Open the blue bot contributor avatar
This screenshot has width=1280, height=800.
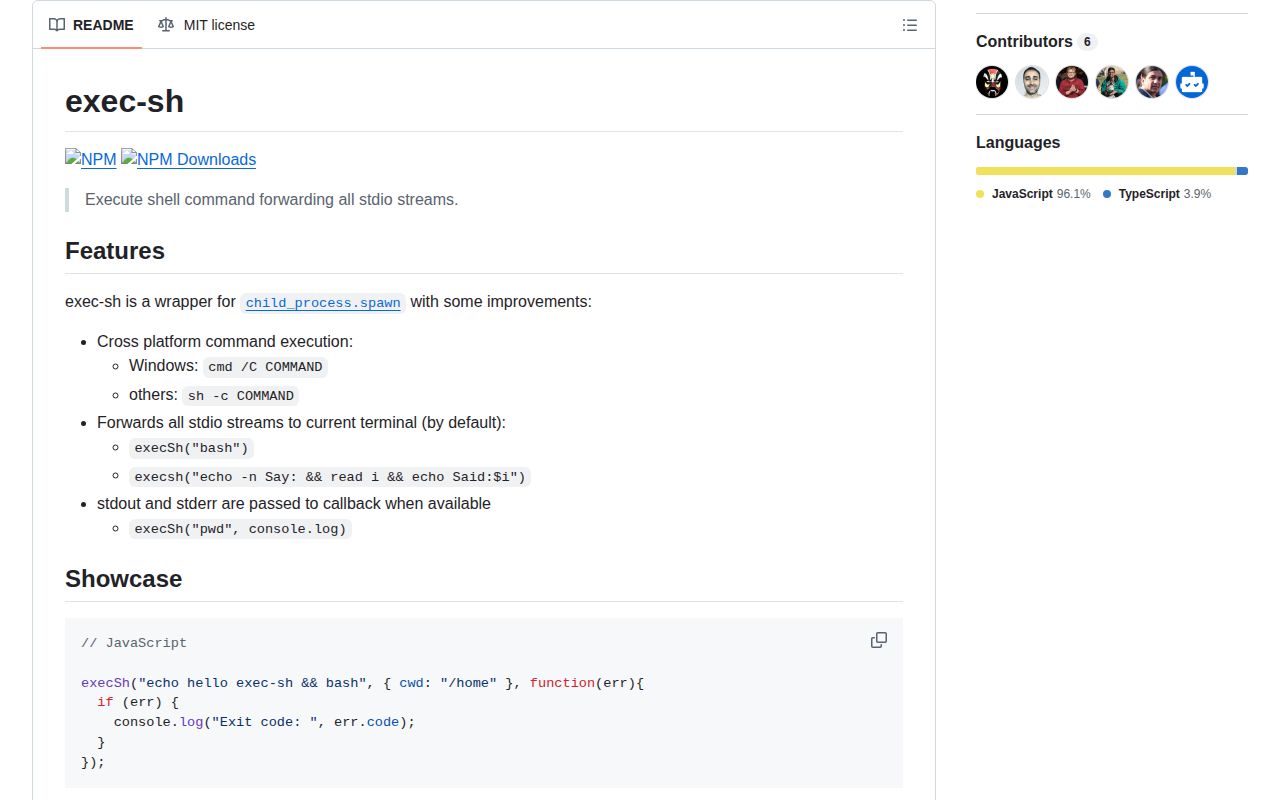click(x=1192, y=82)
